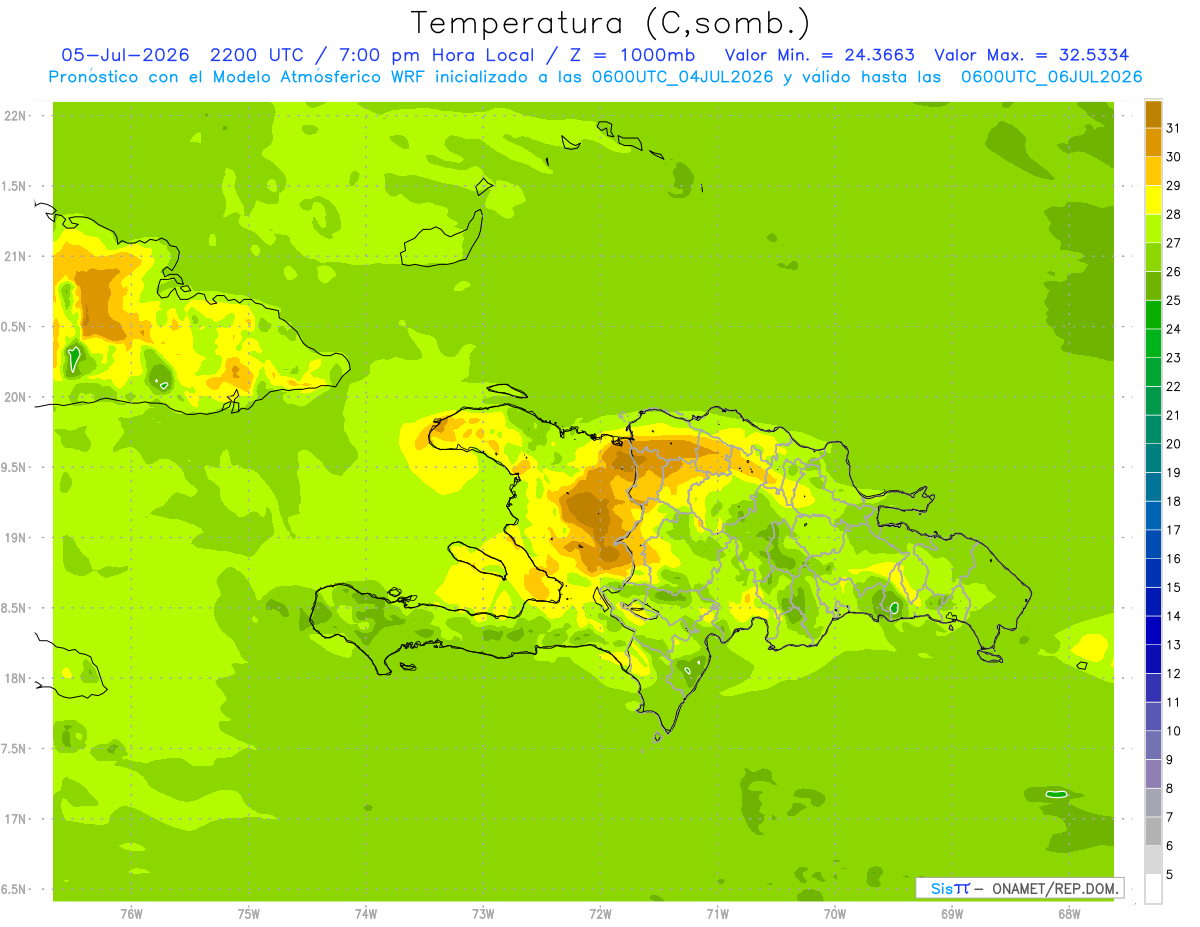Pick the yellow legend band between 28 and 29
Screen dimensions: 1200x927
[1153, 200]
